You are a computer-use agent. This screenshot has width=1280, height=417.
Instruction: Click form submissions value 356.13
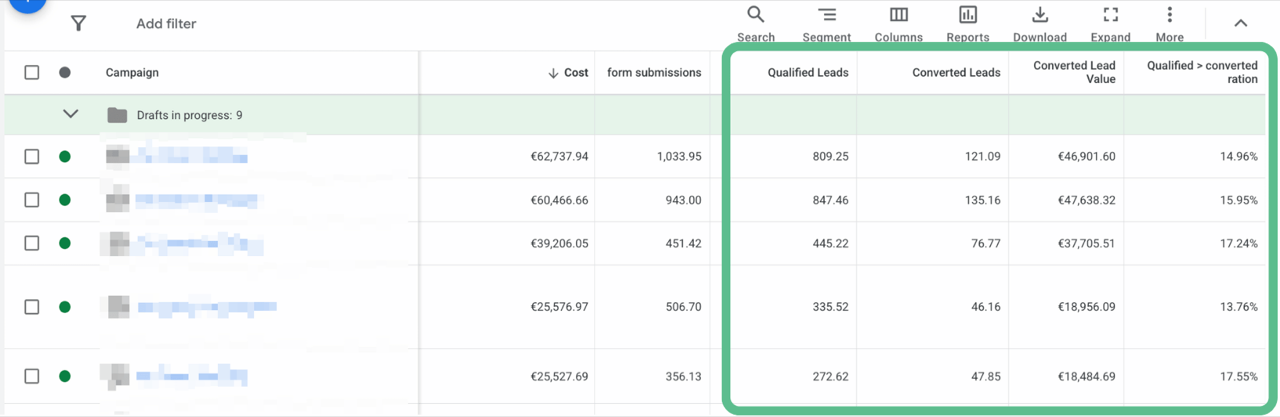click(683, 378)
